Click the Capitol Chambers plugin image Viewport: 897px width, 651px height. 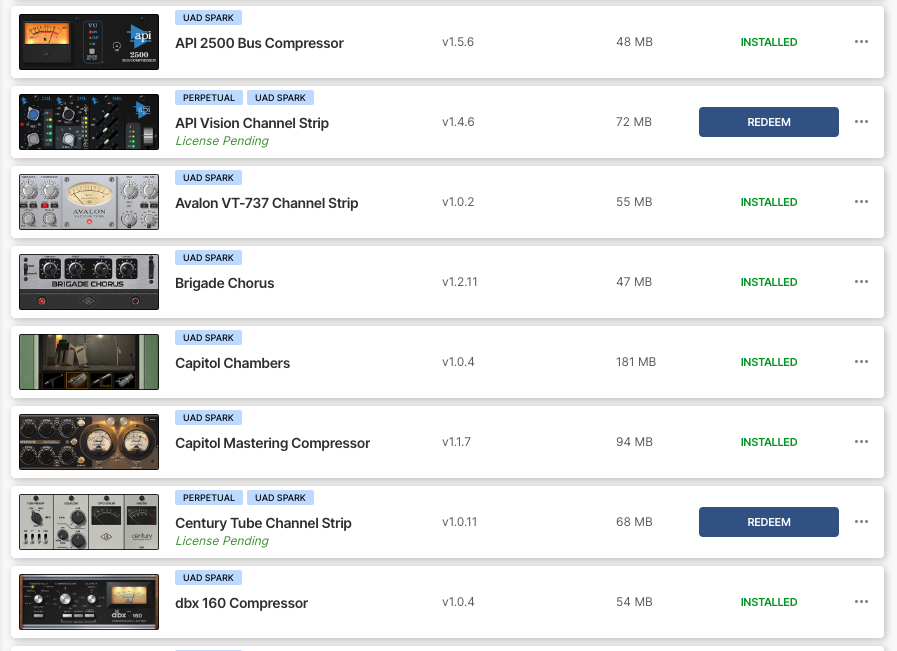89,362
